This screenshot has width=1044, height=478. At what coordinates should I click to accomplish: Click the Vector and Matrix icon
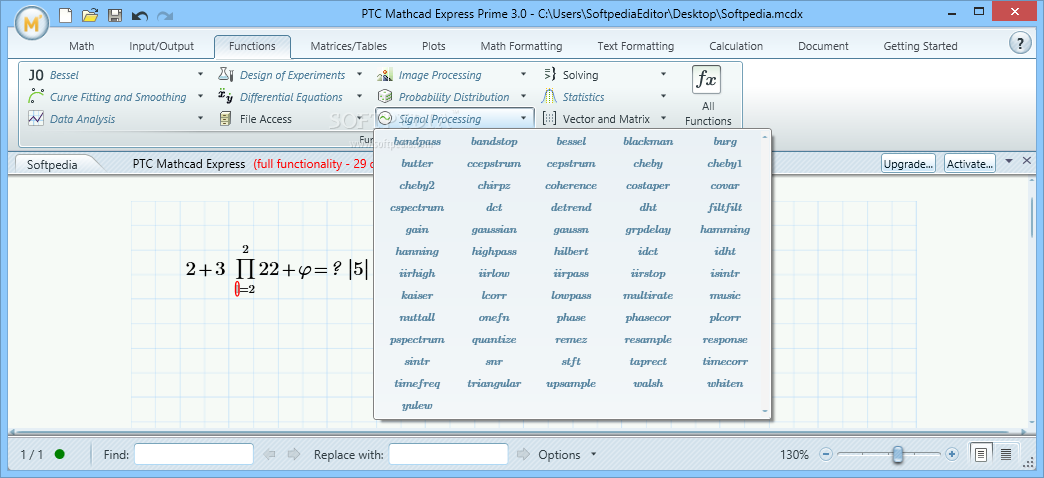pos(549,119)
